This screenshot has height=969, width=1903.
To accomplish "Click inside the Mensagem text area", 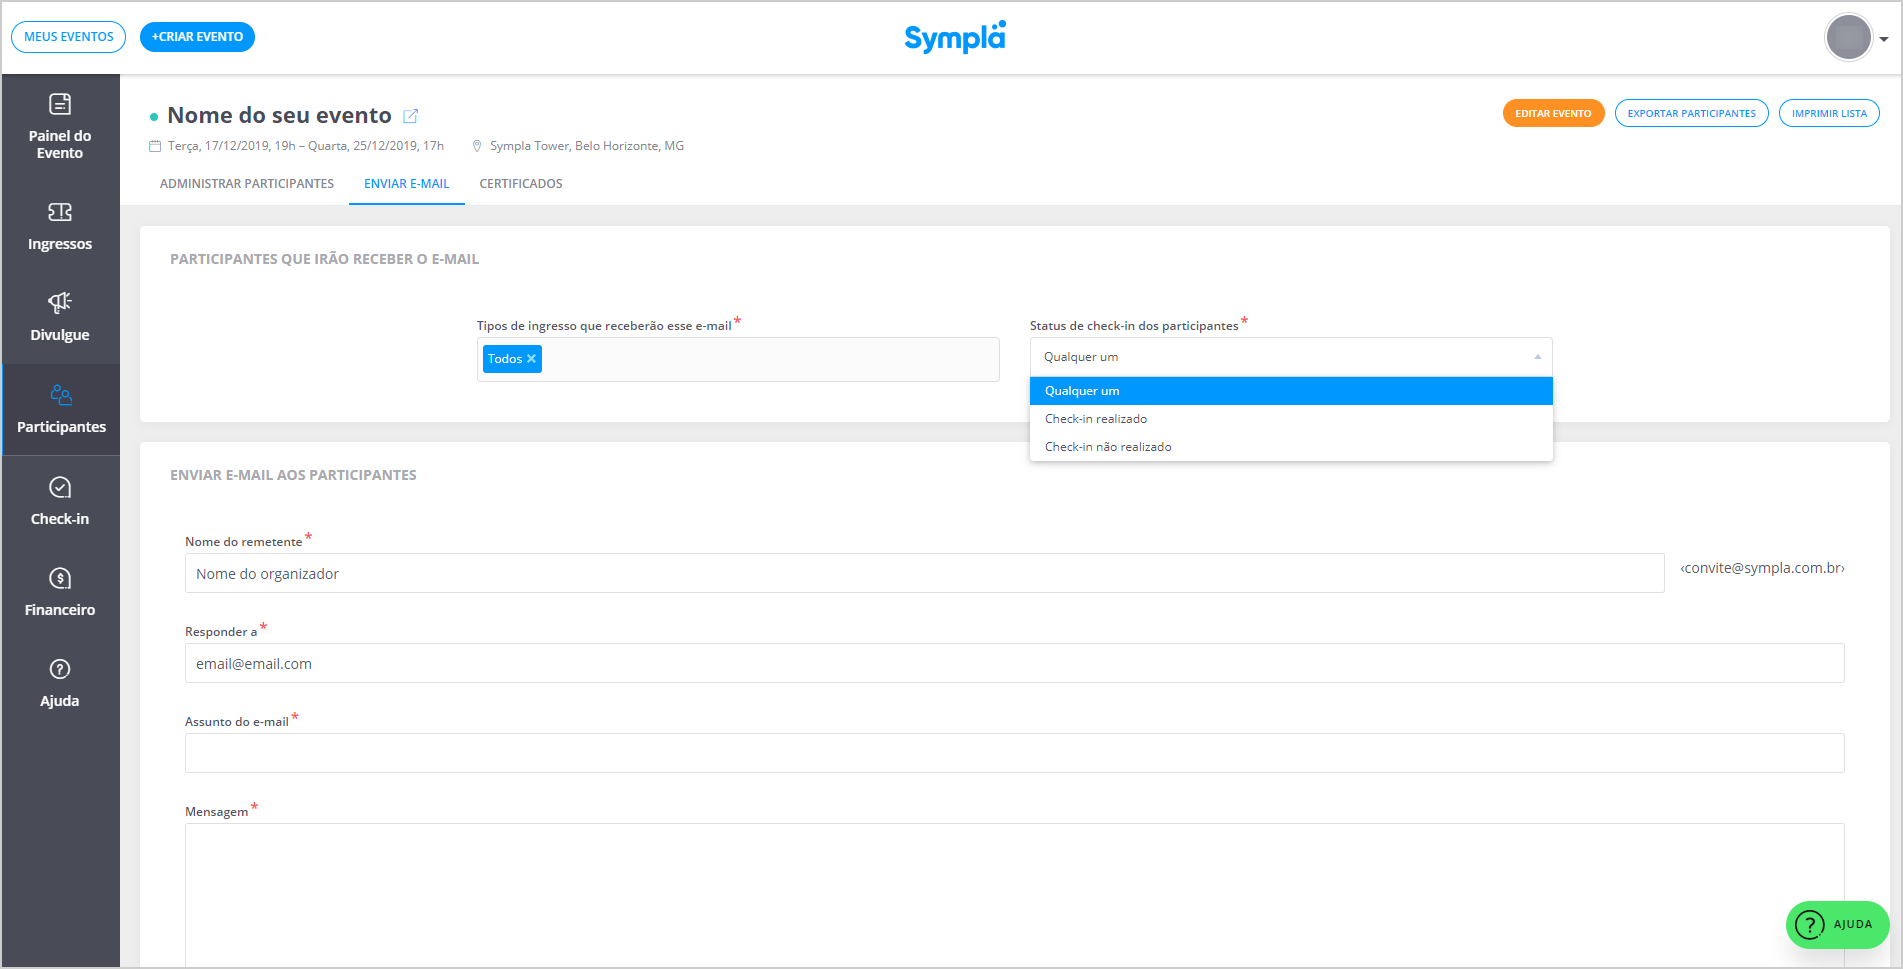I will click(1015, 895).
